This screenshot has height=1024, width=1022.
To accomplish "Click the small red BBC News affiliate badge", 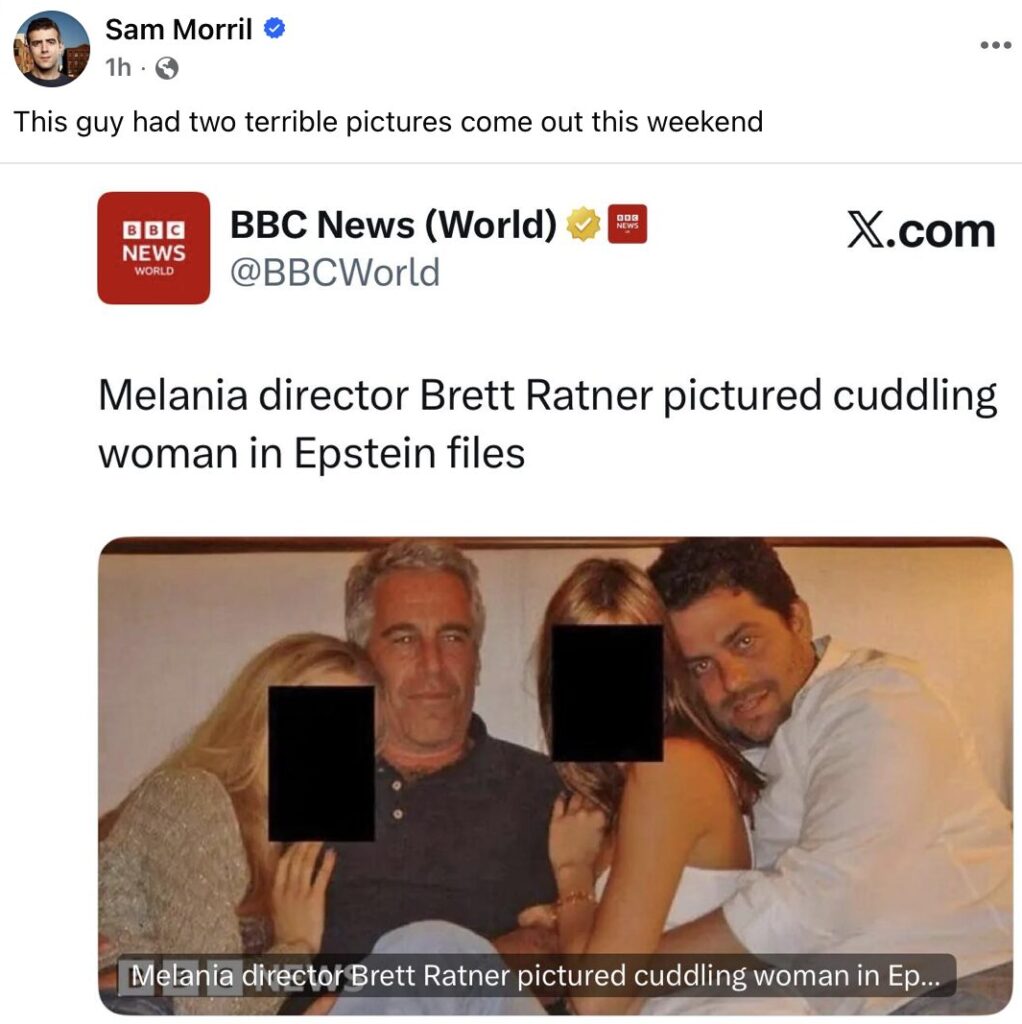I will click(x=627, y=225).
